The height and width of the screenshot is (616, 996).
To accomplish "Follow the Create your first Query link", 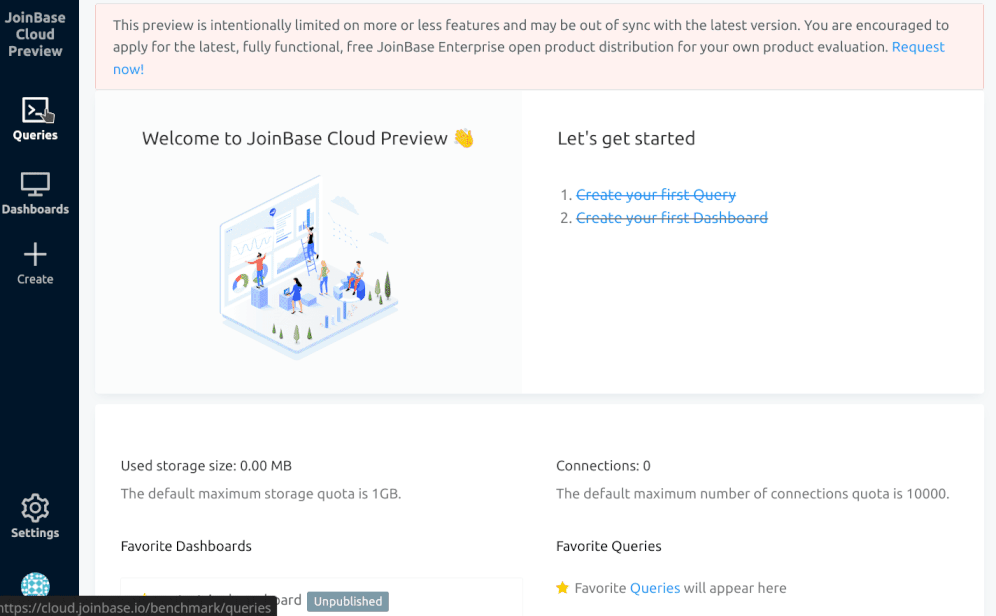I will 656,194.
